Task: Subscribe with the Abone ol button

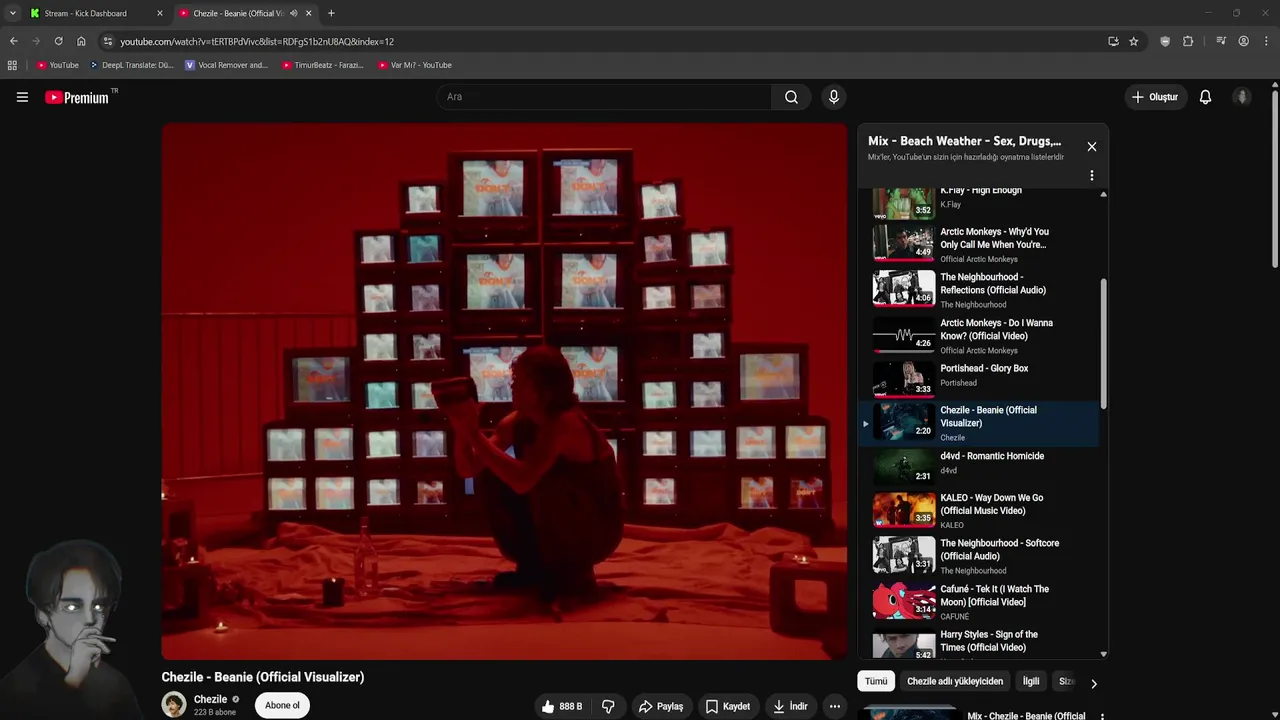Action: coord(282,705)
